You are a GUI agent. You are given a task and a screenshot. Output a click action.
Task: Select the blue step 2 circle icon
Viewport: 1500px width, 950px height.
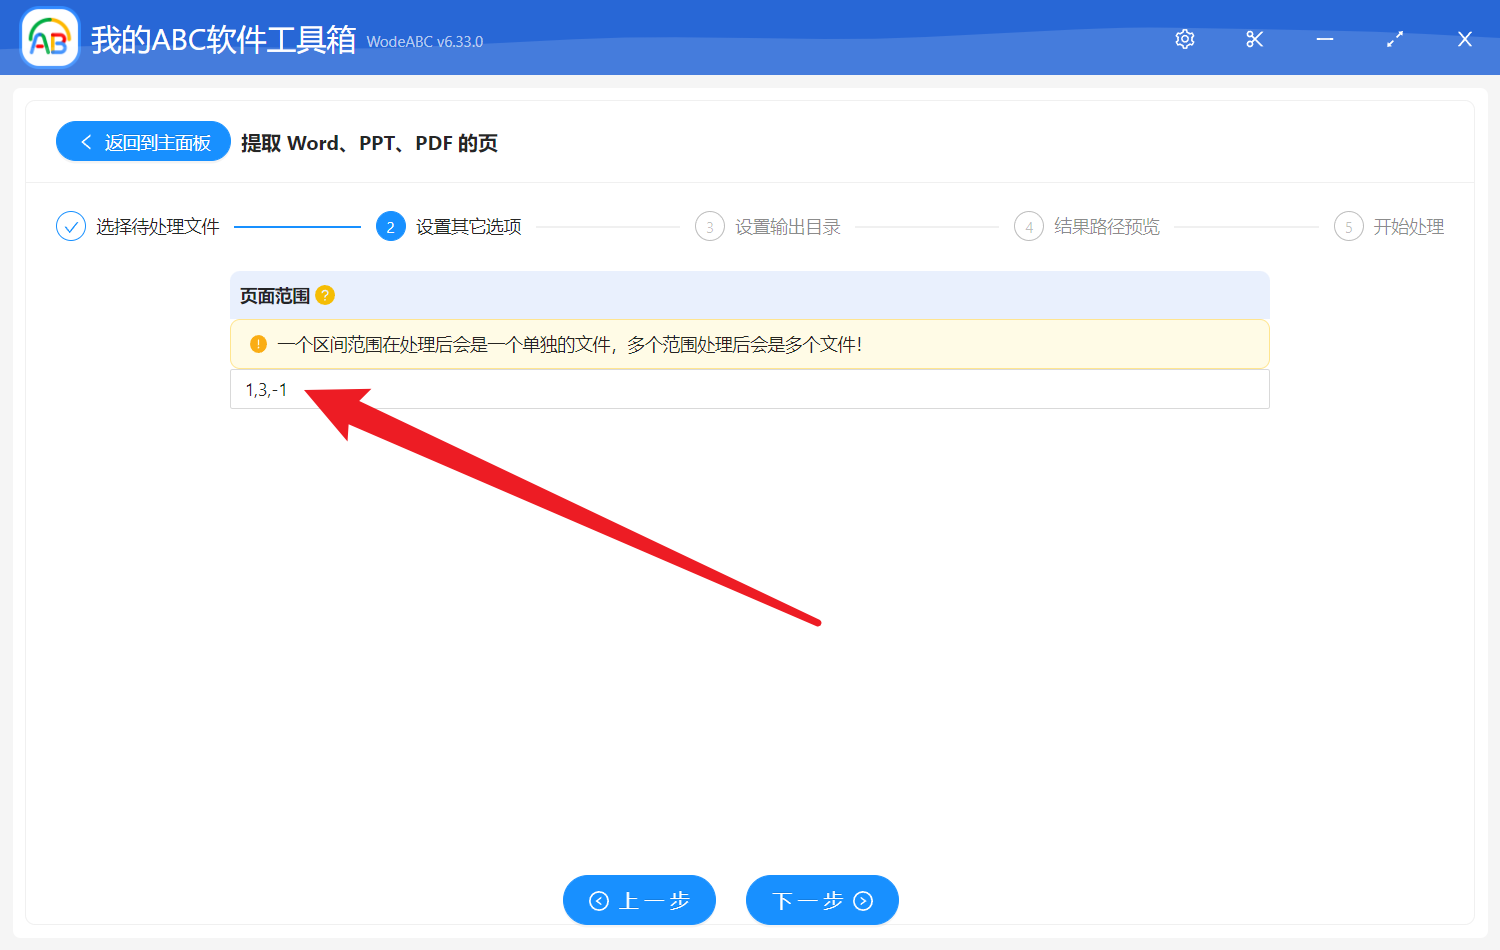pos(390,226)
